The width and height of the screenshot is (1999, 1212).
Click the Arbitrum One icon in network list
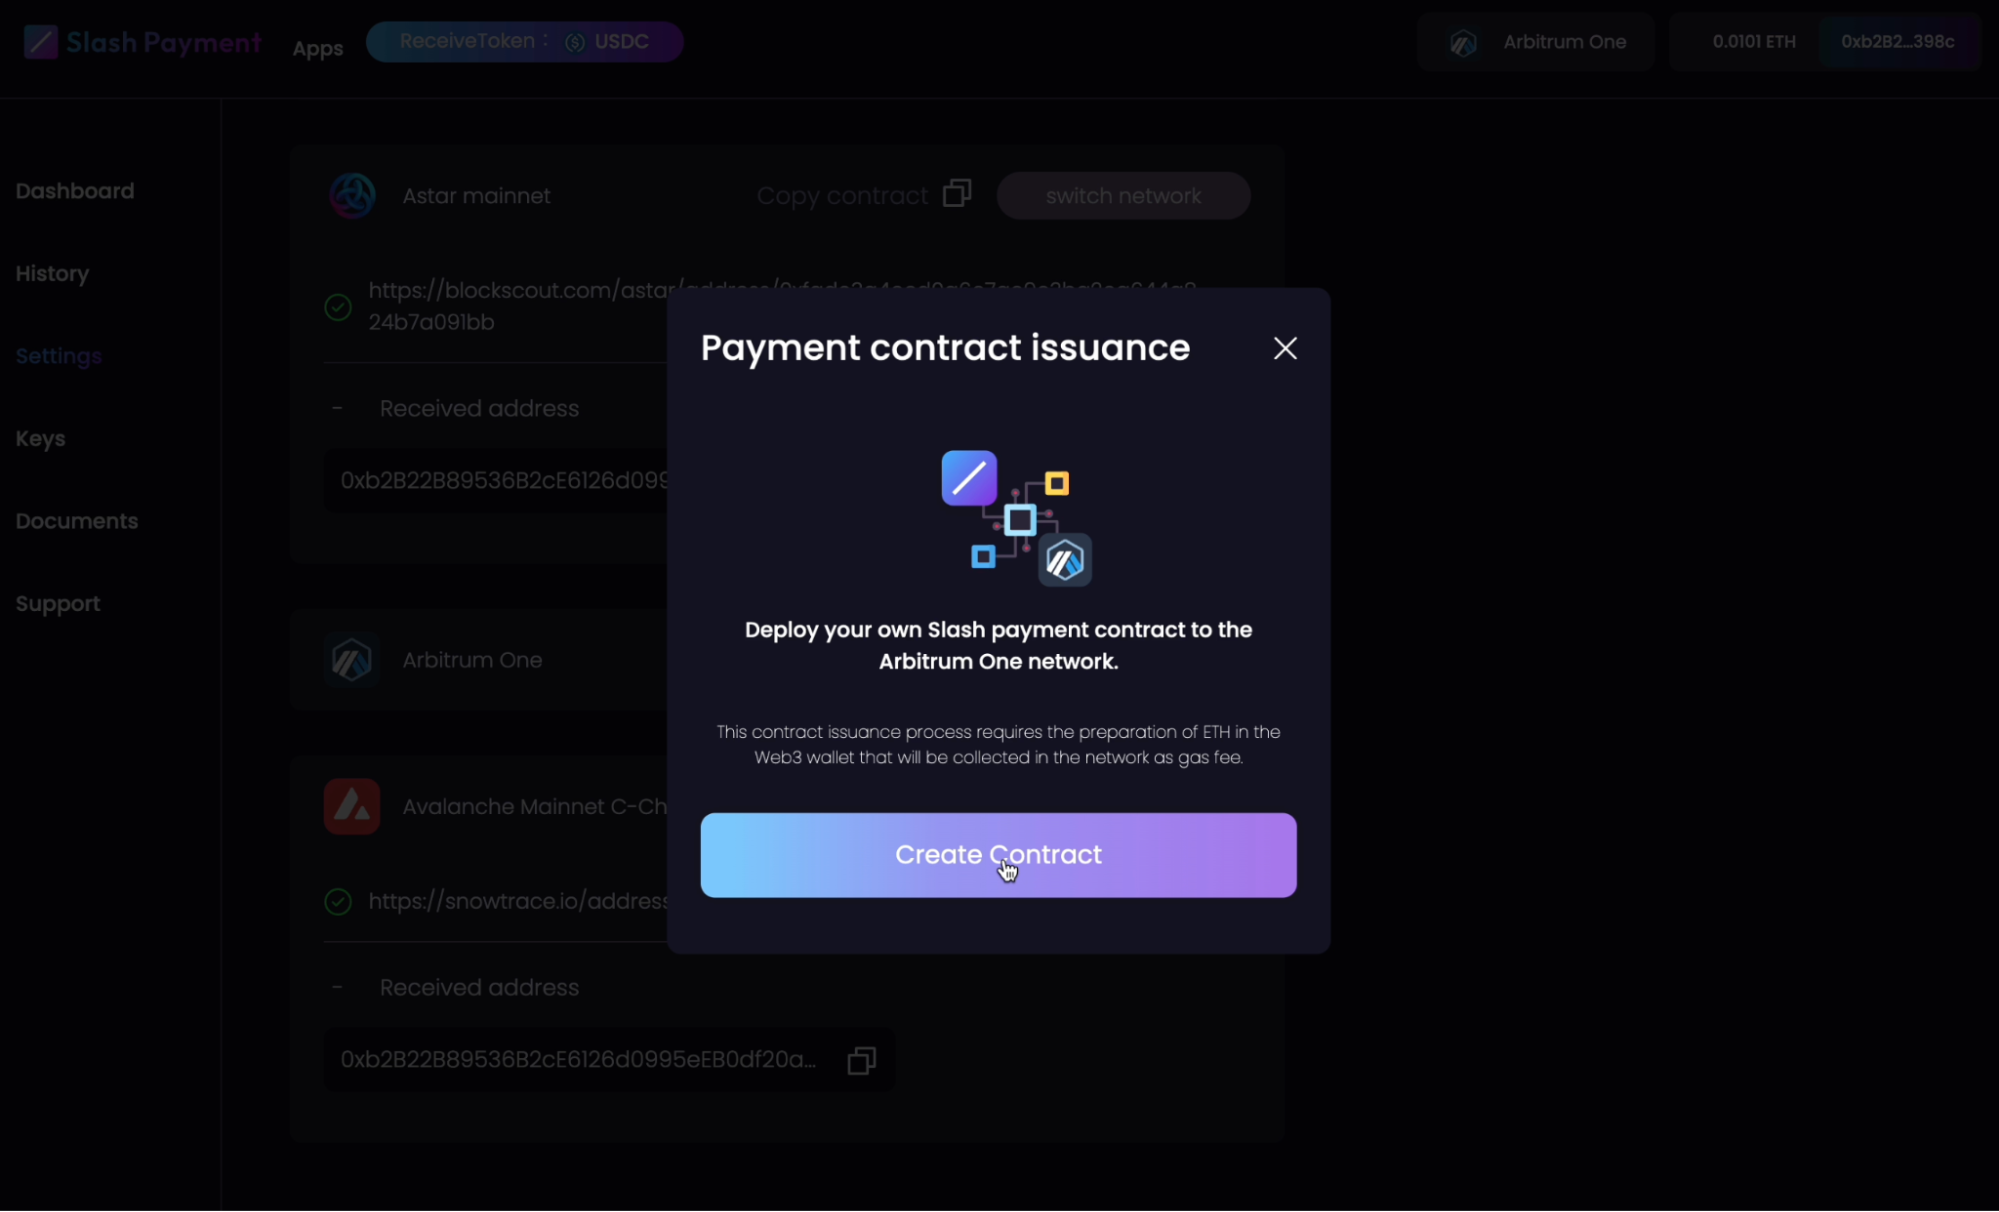(352, 660)
